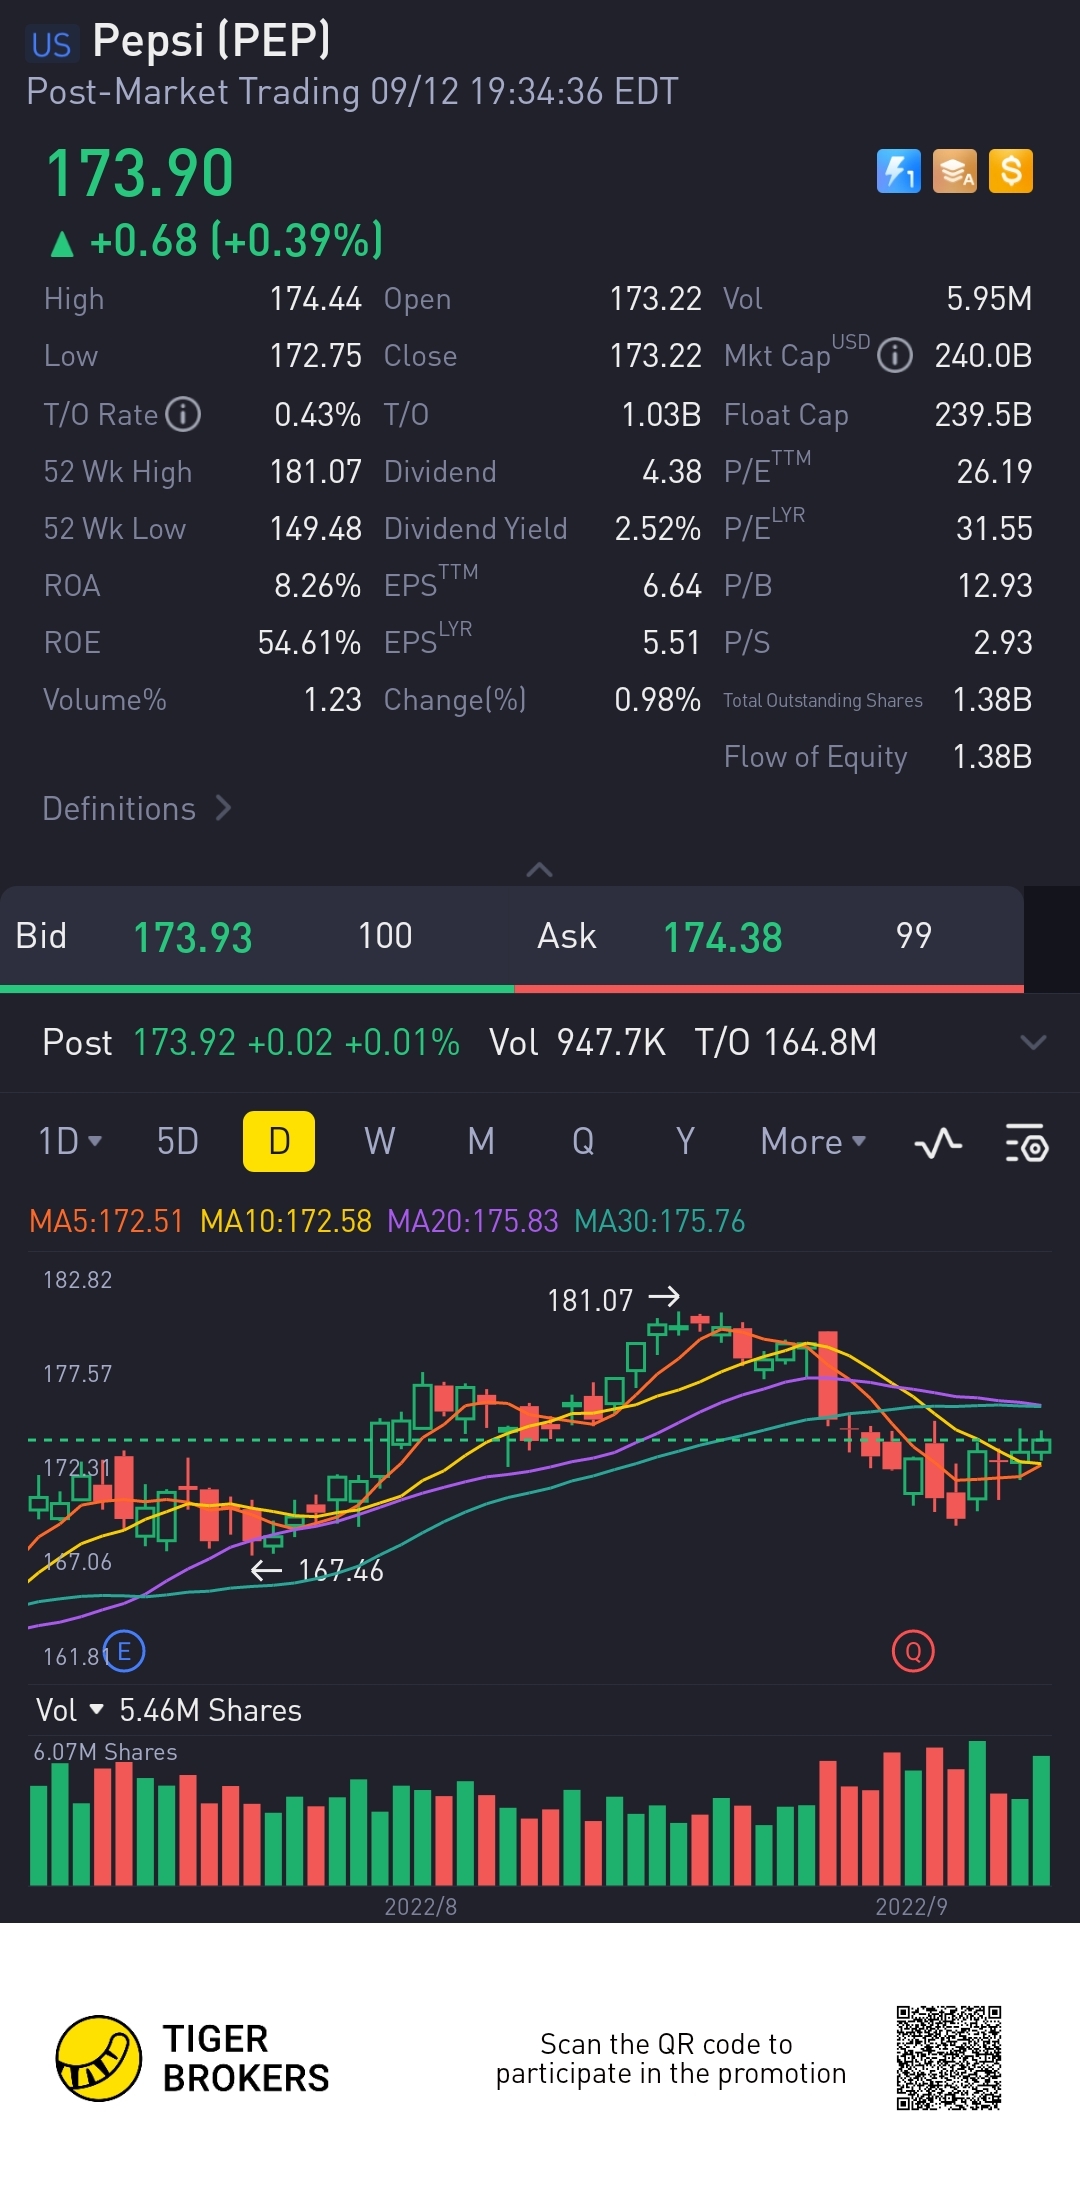This screenshot has width=1080, height=2195.
Task: Tap the US market badge
Action: coord(51,44)
